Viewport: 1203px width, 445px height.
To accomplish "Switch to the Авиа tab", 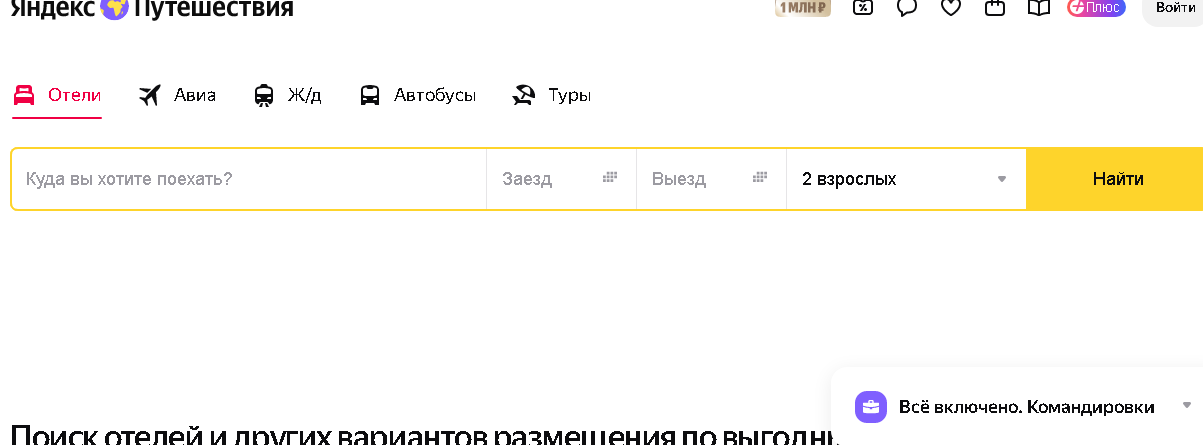I will click(x=177, y=96).
